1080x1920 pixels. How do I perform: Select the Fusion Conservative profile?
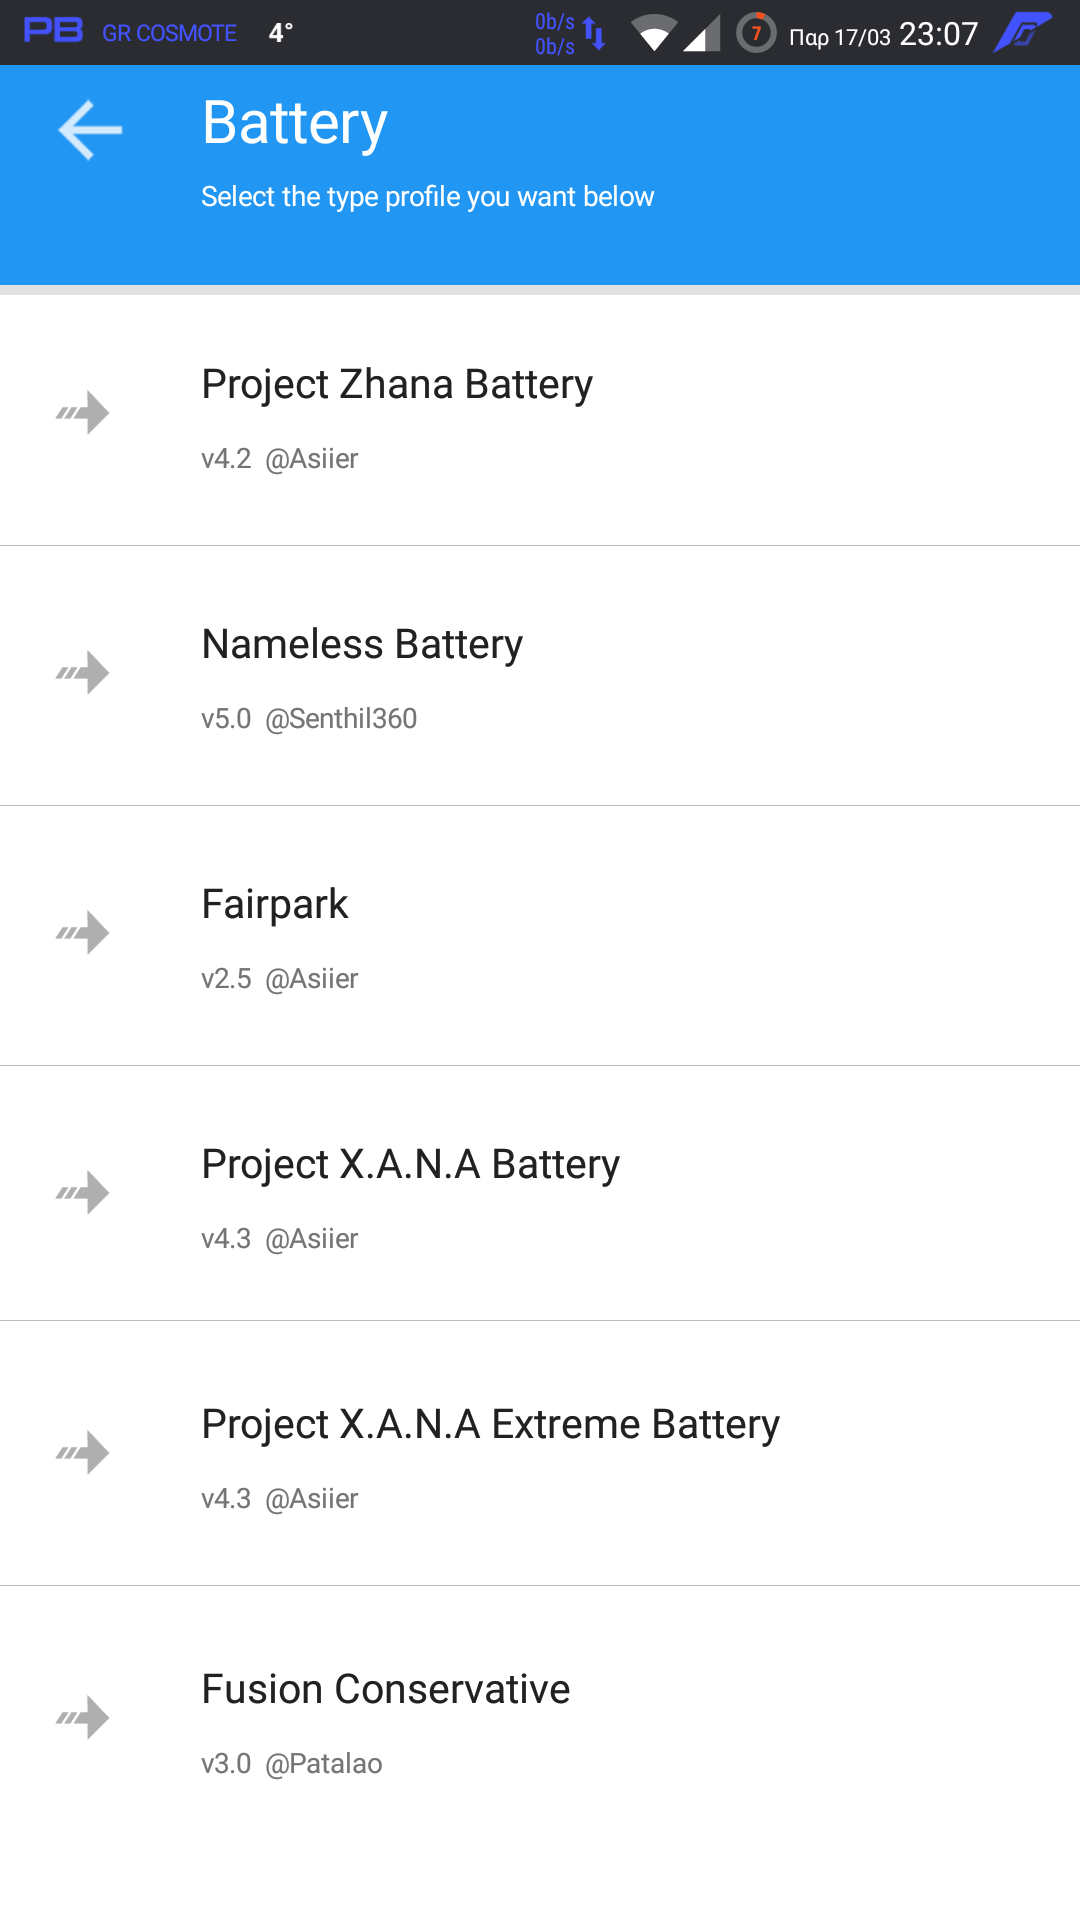click(x=385, y=1690)
